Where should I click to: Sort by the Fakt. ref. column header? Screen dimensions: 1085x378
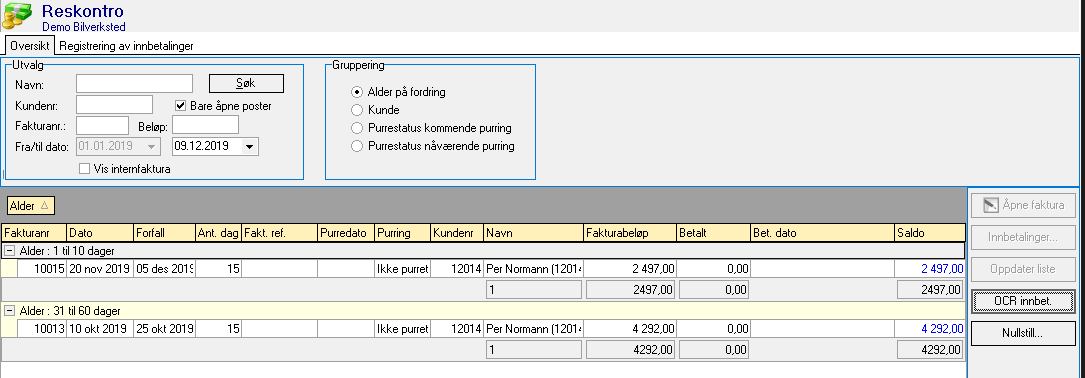(279, 233)
